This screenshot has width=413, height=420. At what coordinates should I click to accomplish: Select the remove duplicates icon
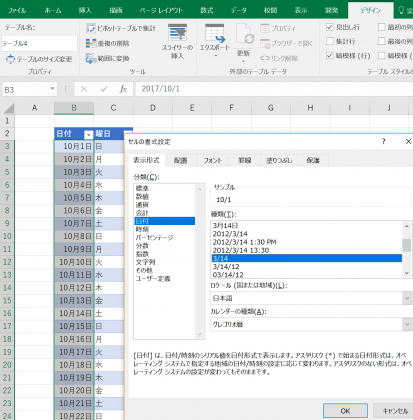point(91,43)
